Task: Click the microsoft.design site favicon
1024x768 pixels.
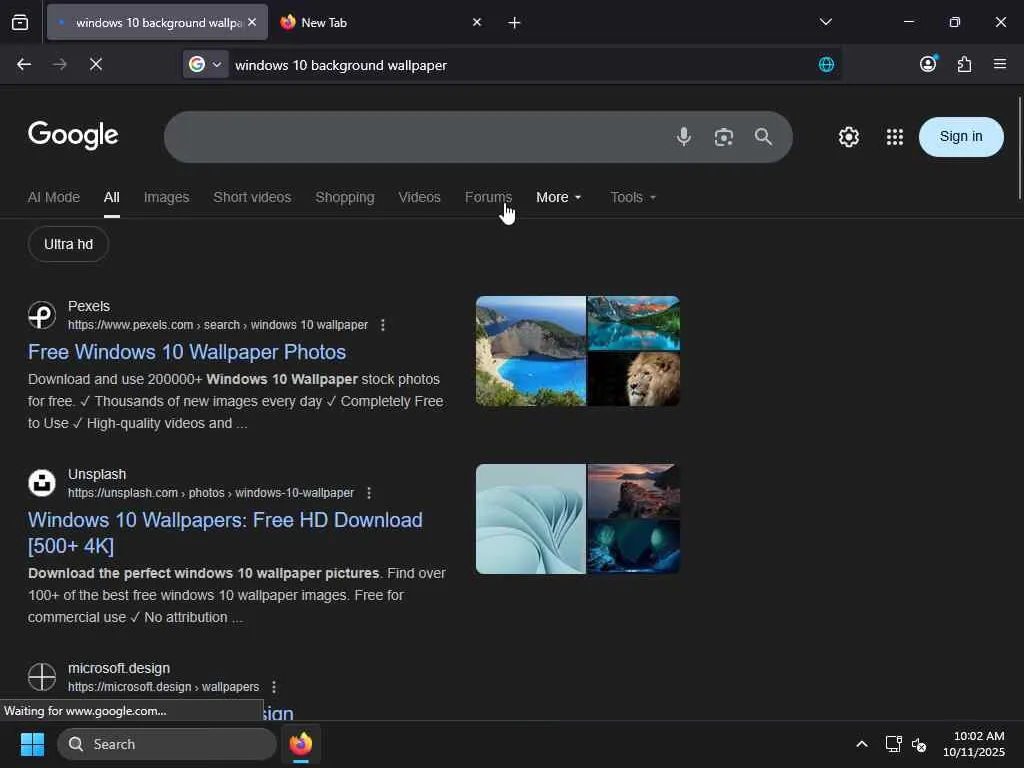Action: [x=42, y=677]
